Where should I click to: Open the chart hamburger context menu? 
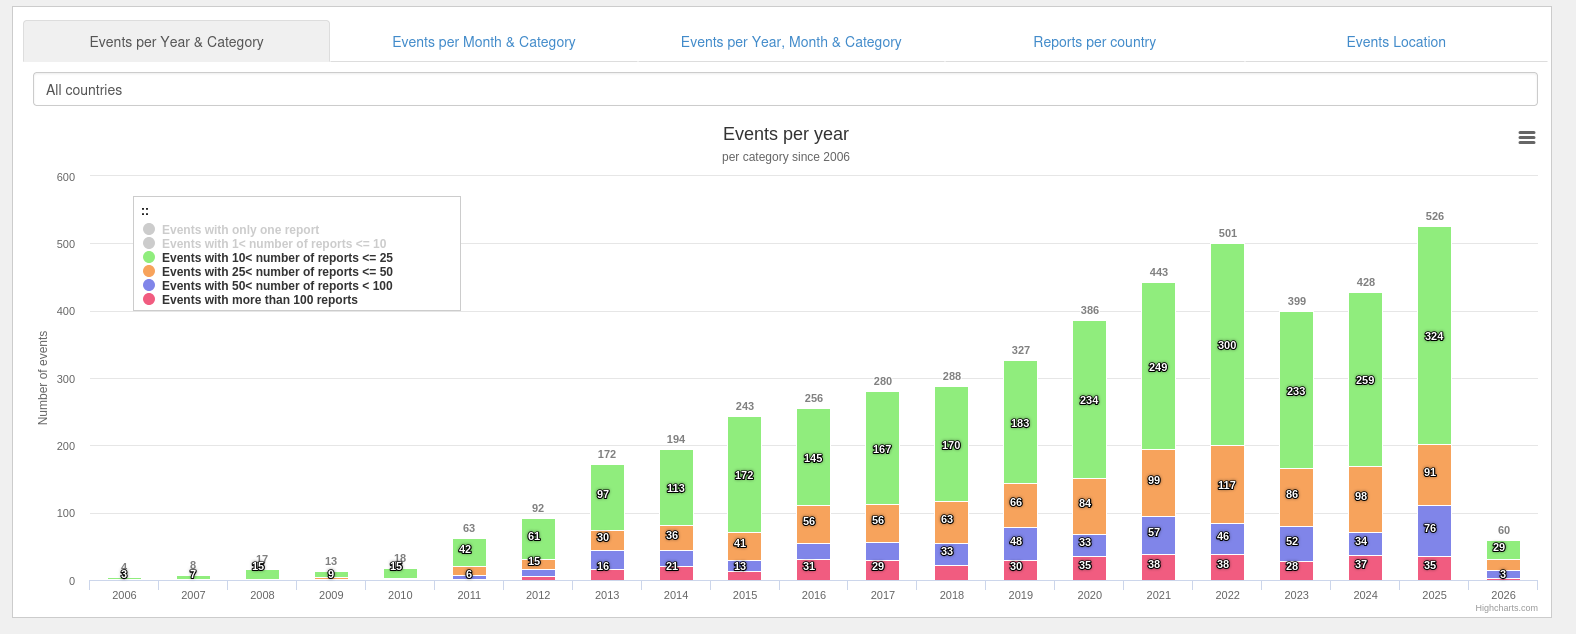click(x=1526, y=138)
